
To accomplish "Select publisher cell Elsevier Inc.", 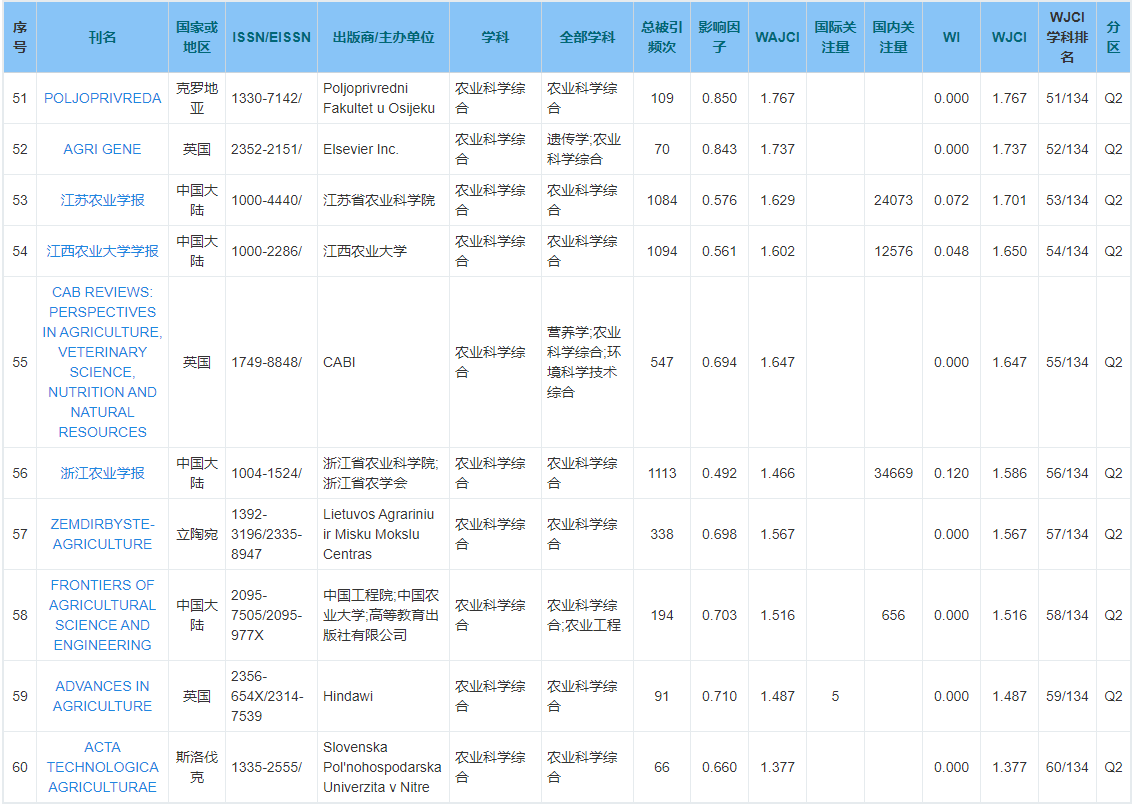I will pyautogui.click(x=383, y=149).
